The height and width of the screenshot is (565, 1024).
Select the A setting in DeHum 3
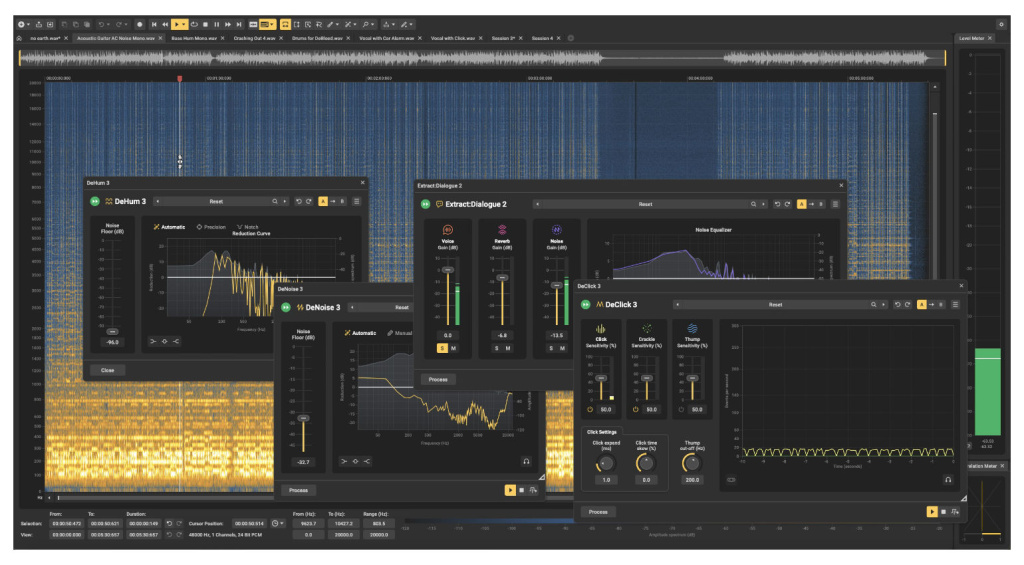(323, 201)
